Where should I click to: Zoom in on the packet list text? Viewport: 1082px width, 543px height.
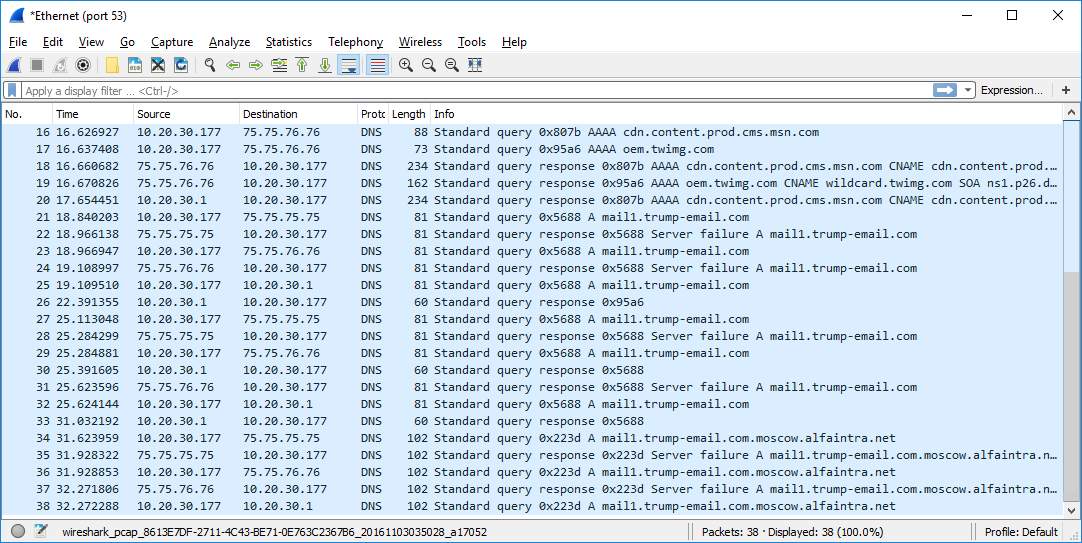pos(406,66)
